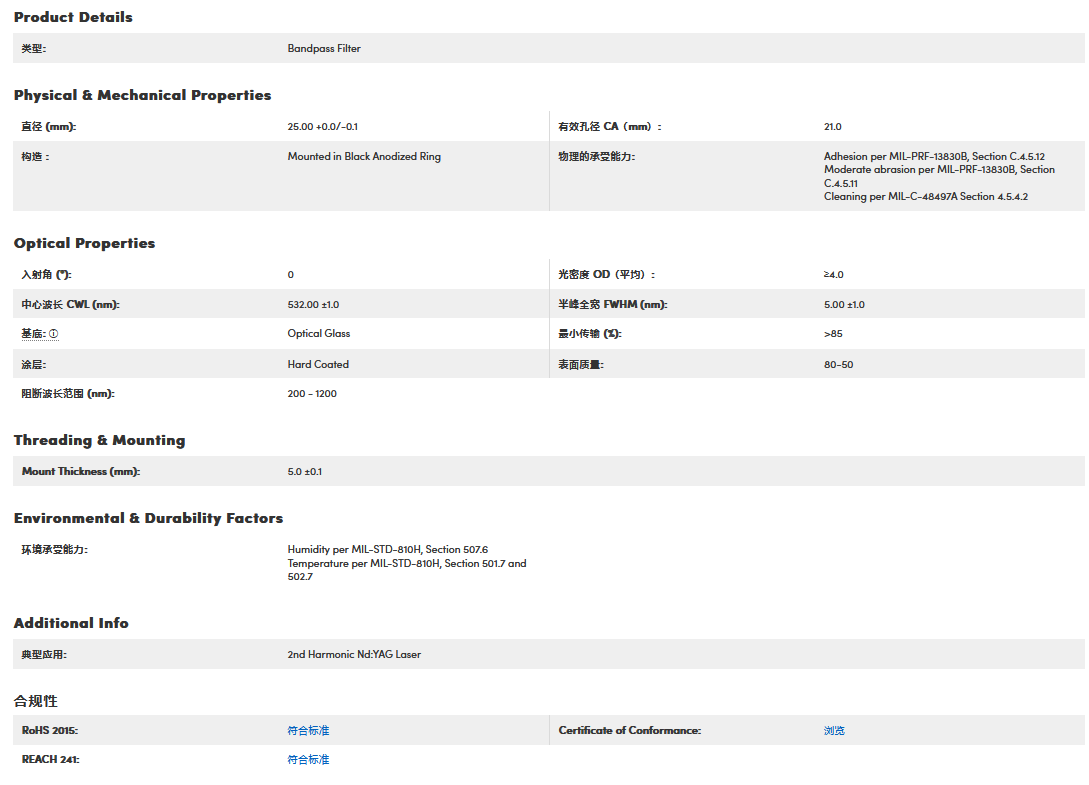Click the info icon beside 基底
The height and width of the screenshot is (785, 1089).
pos(54,334)
